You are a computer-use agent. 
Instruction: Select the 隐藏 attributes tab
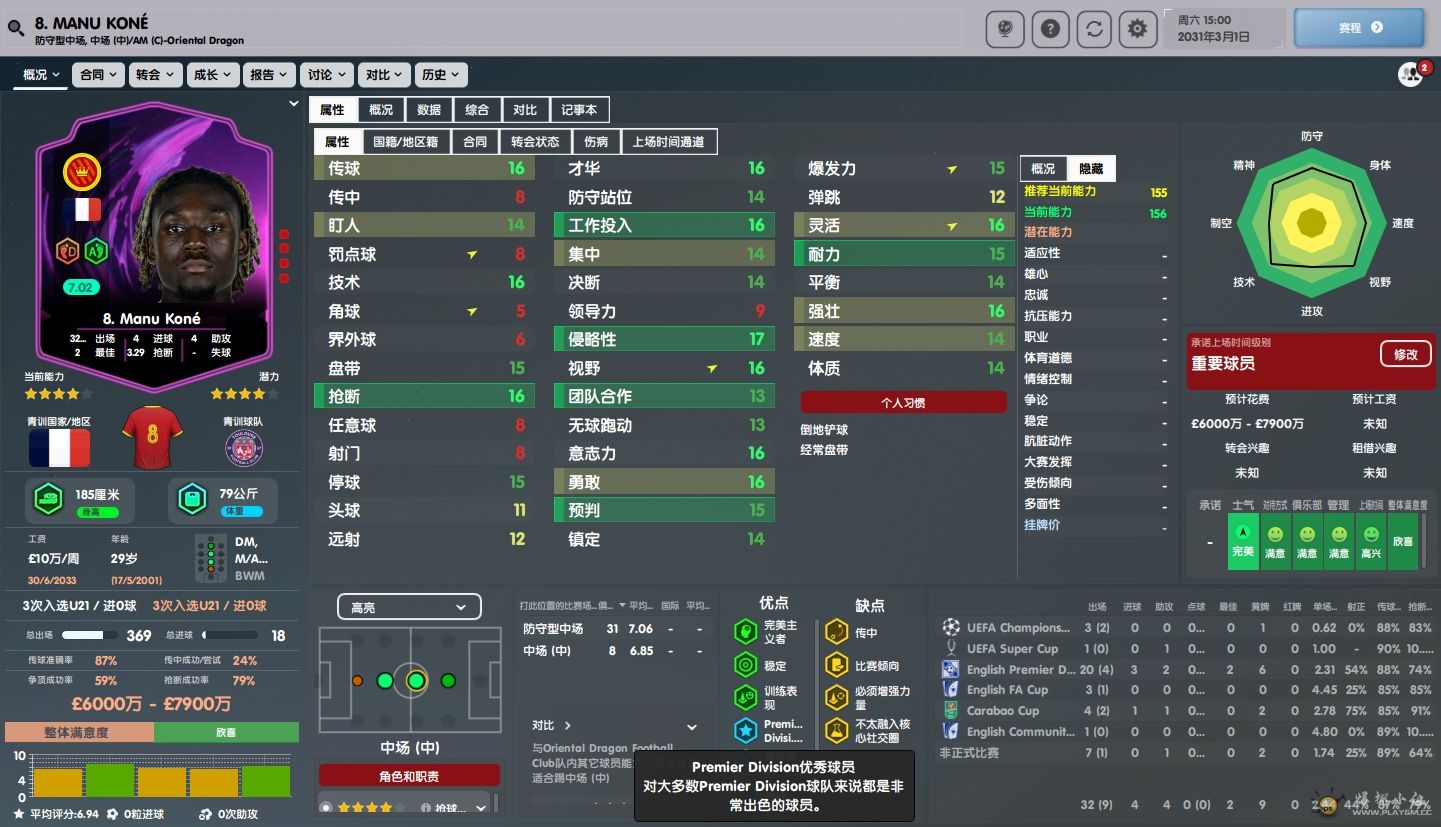[x=1091, y=169]
